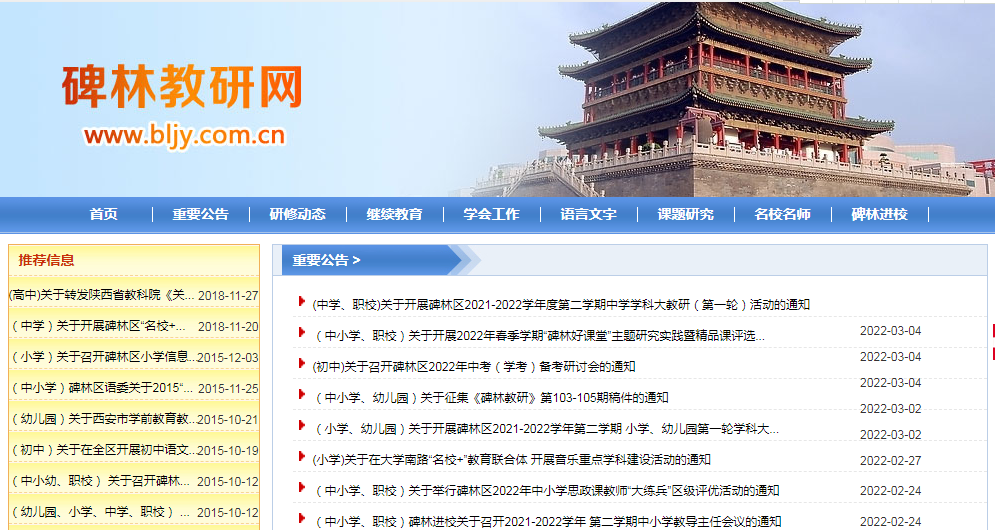Click the date 2022-02-27 in notices list
The image size is (995, 530).
click(x=890, y=461)
